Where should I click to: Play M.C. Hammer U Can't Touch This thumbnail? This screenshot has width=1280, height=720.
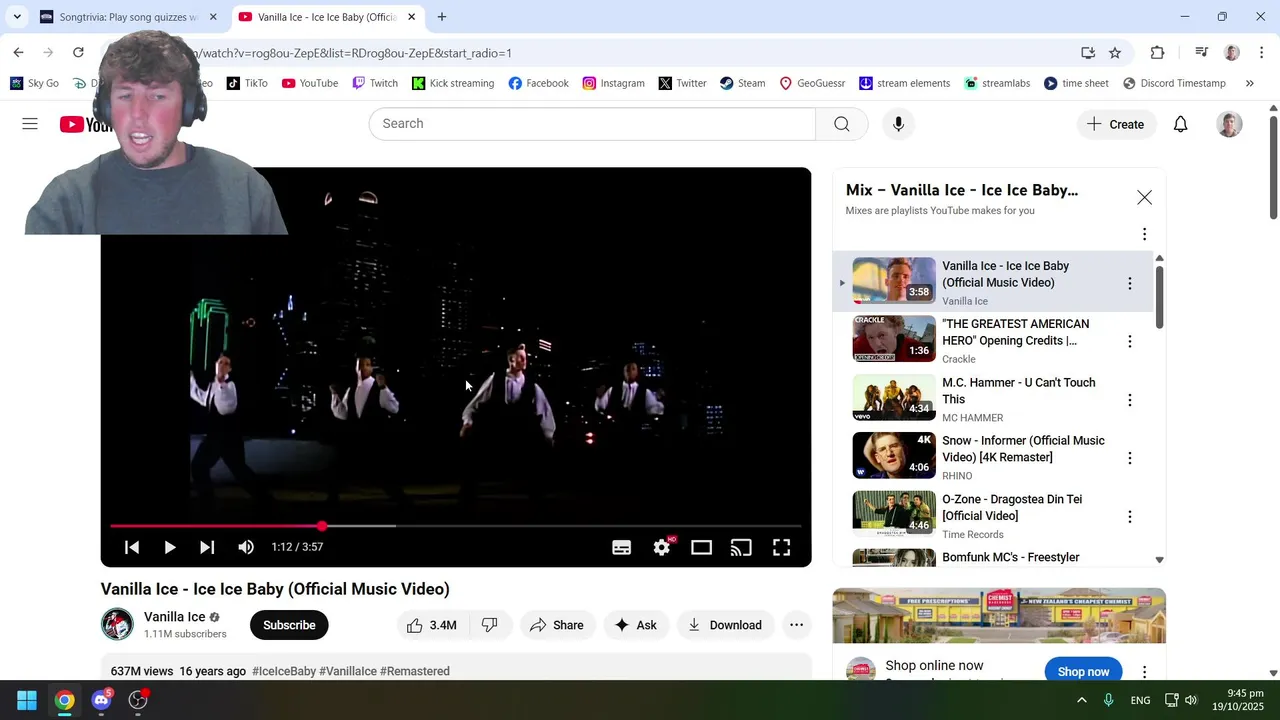(894, 397)
